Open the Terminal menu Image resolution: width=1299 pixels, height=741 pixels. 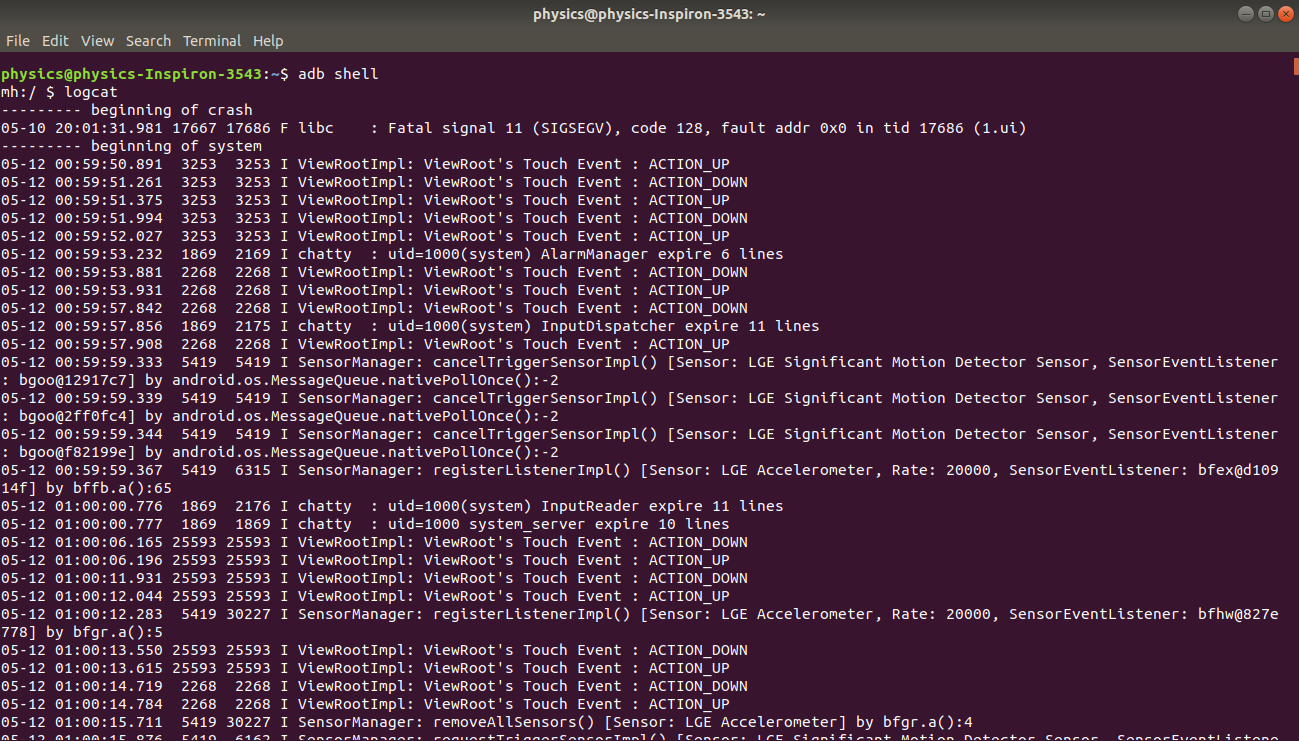212,41
